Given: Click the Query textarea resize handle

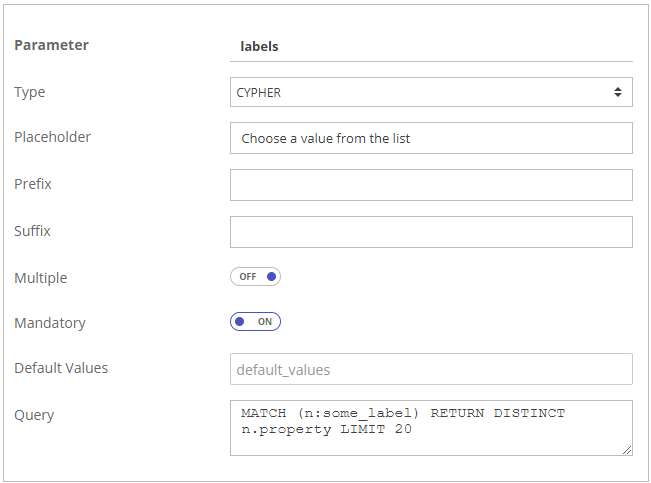Looking at the screenshot, I should coord(626,450).
